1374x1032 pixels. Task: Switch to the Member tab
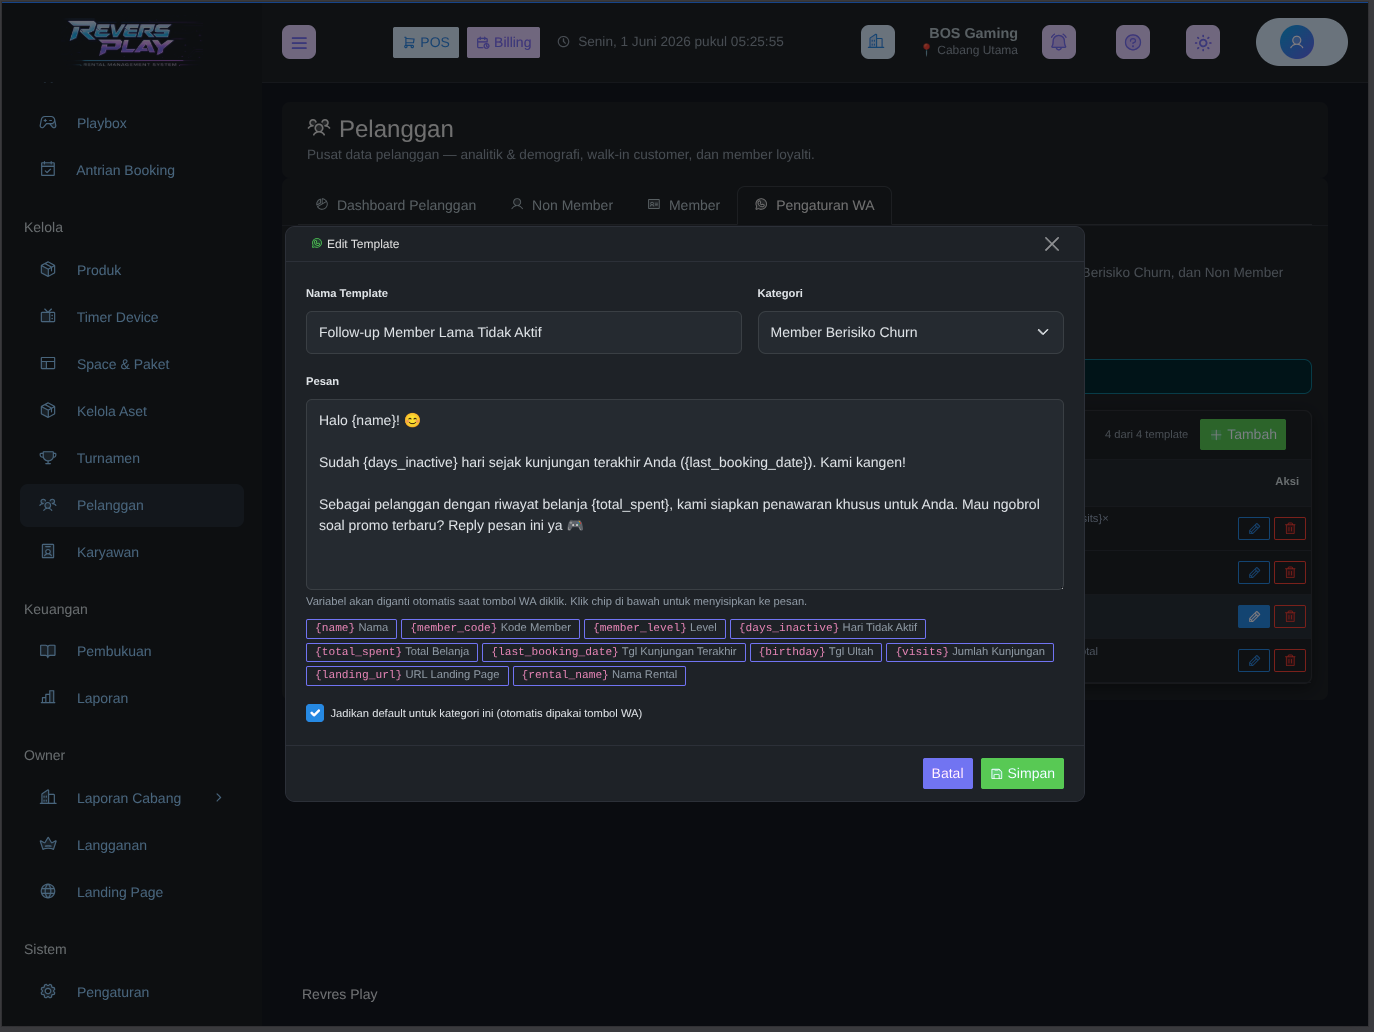click(684, 205)
